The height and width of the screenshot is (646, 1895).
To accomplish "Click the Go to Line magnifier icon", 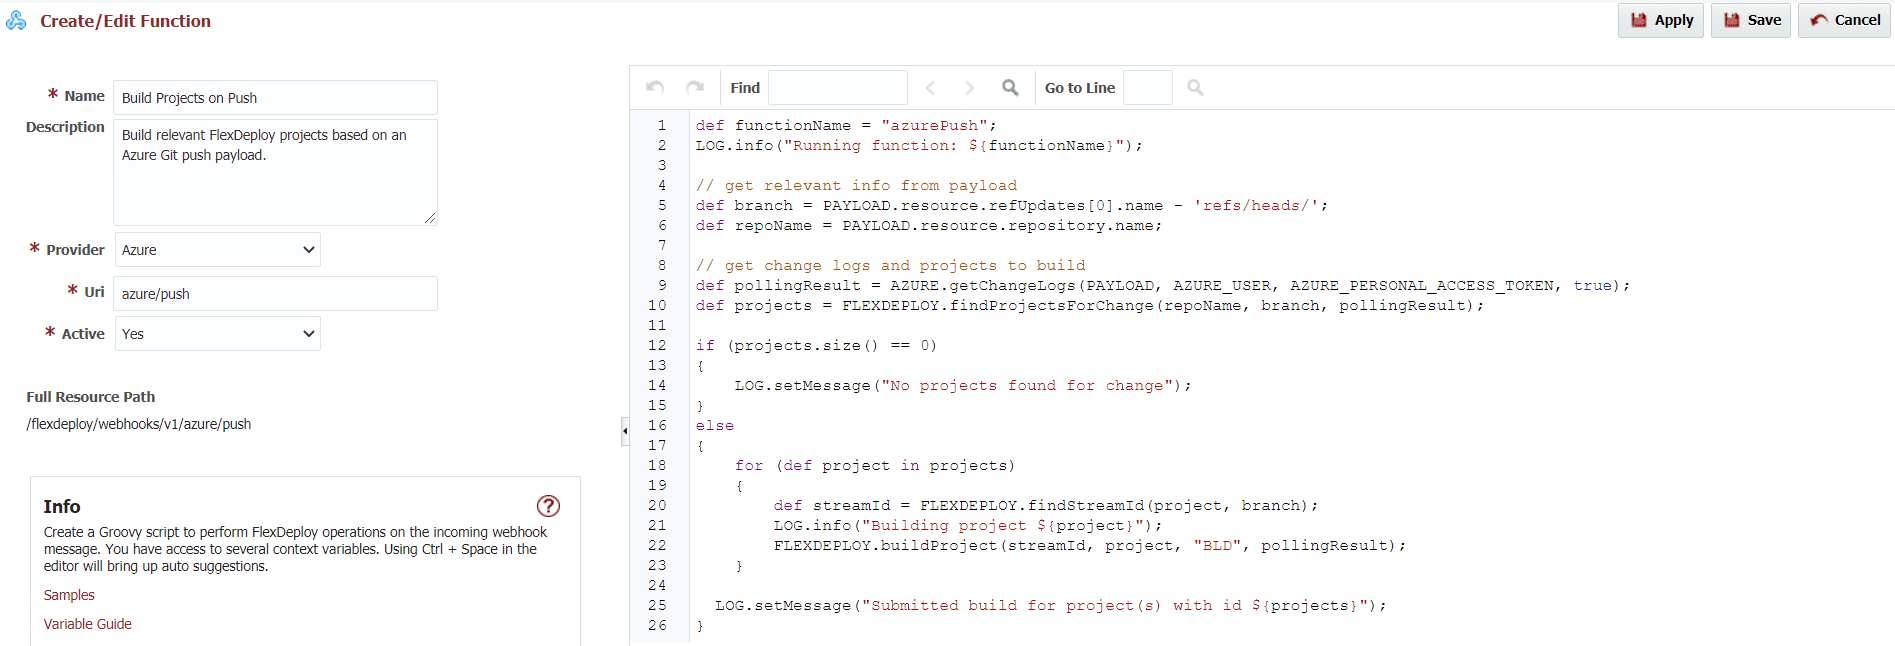I will pyautogui.click(x=1195, y=88).
